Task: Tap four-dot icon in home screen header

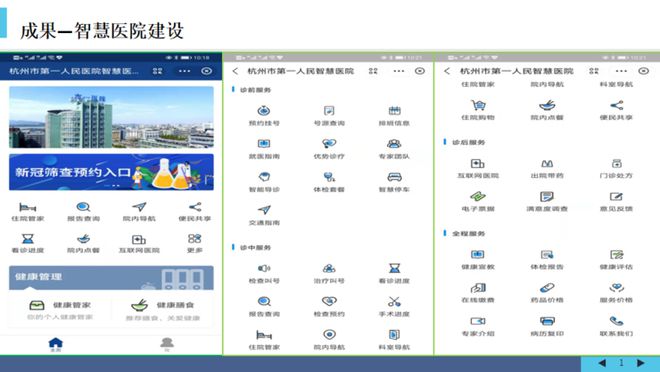Action: click(157, 71)
